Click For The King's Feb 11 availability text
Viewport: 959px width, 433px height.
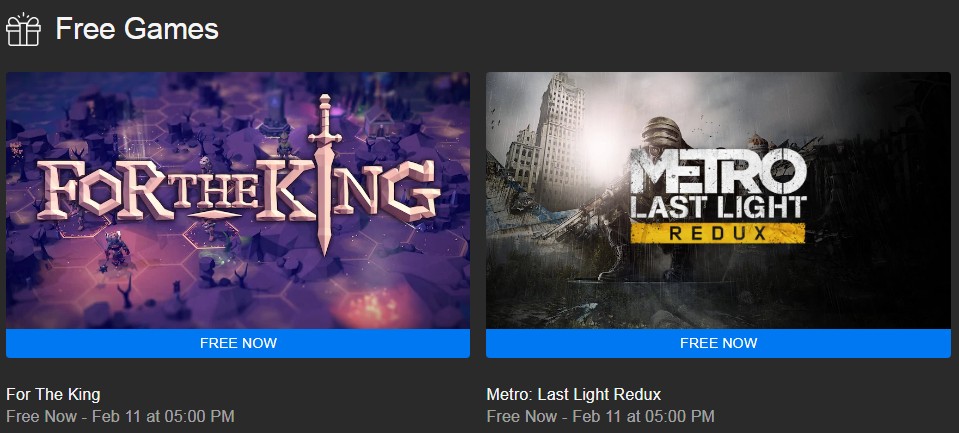[120, 416]
